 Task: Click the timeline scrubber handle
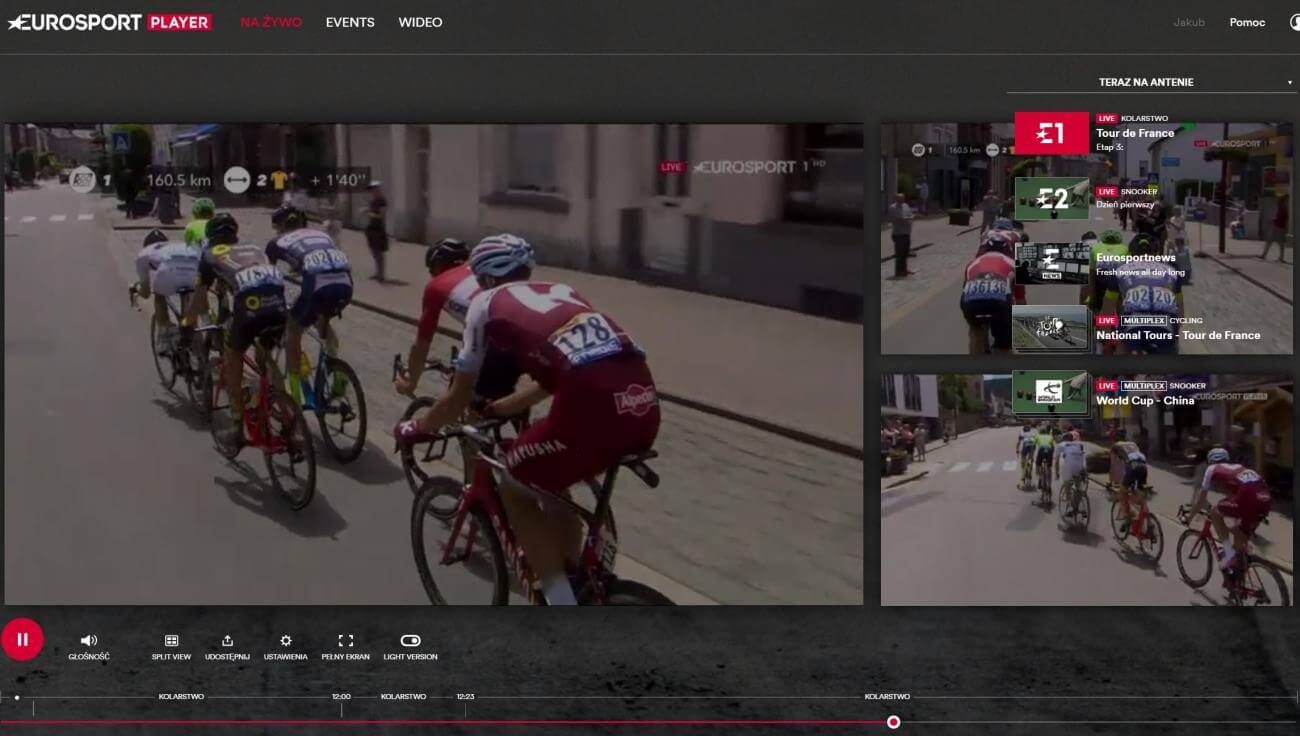[x=893, y=722]
